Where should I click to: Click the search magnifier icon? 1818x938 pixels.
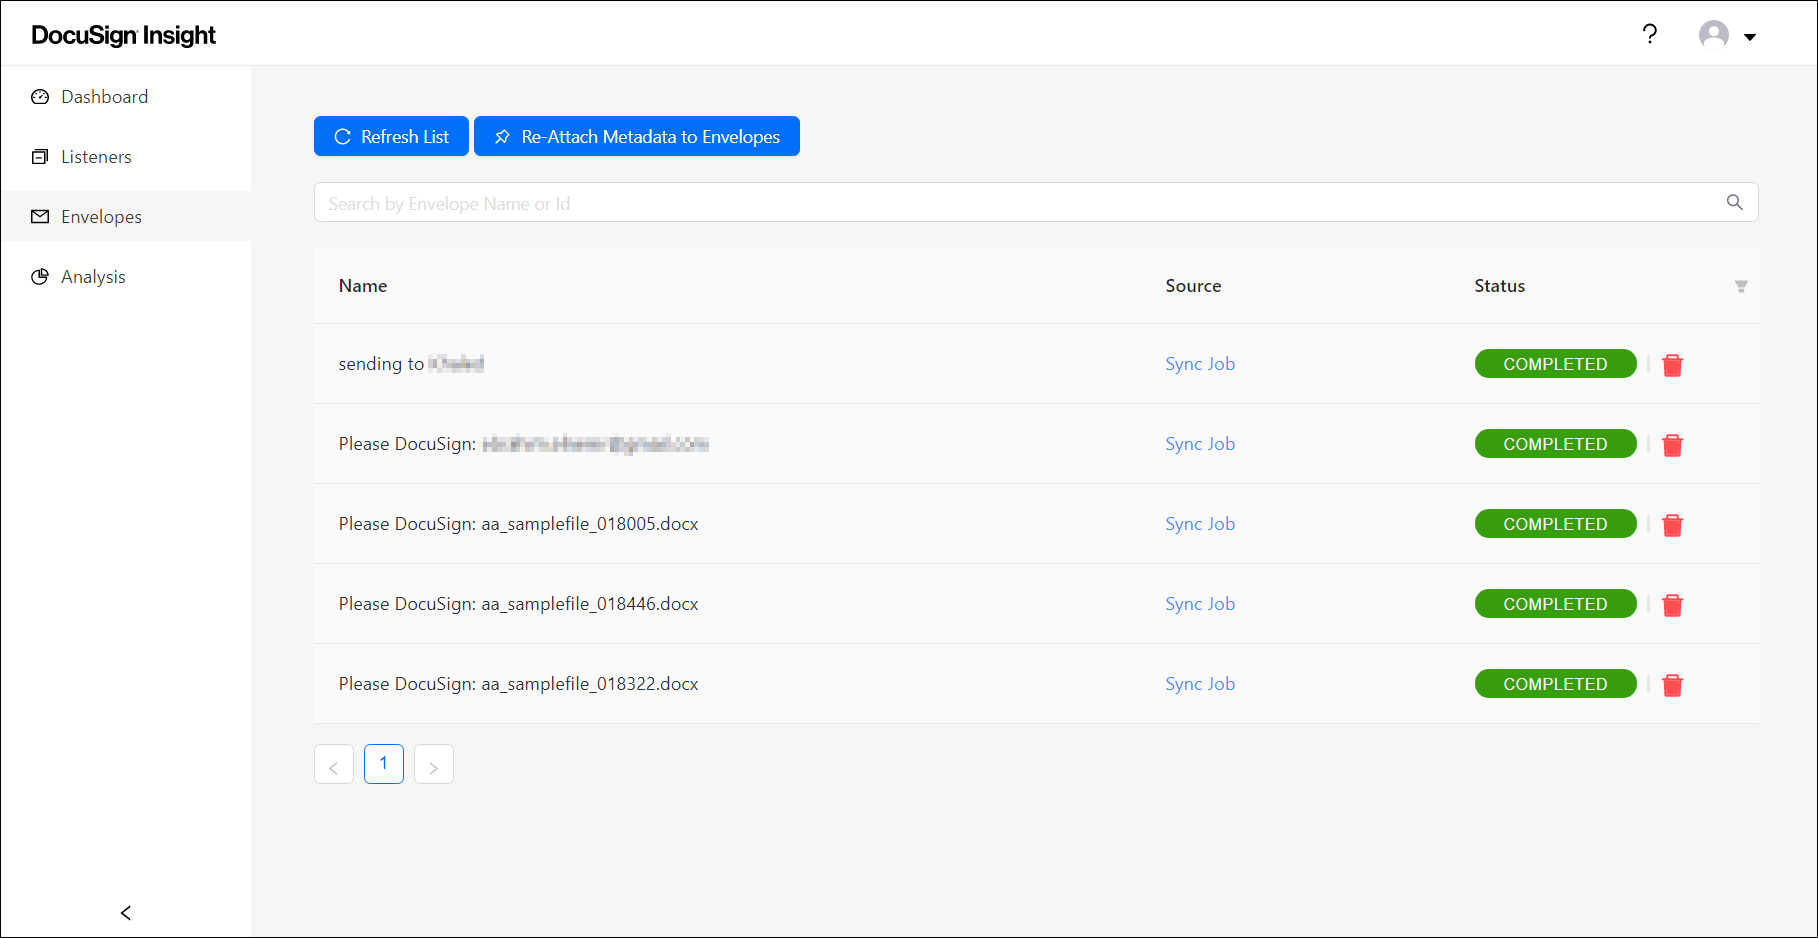1734,203
